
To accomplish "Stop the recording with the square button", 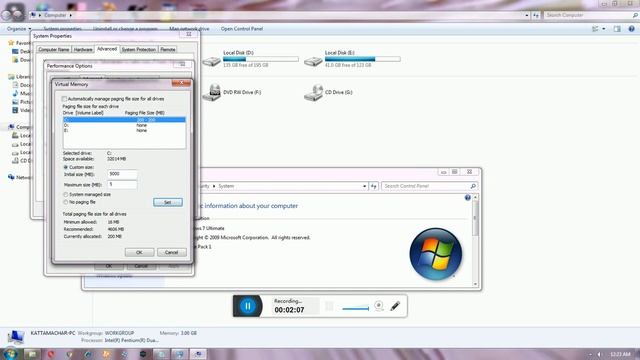I will tap(329, 306).
